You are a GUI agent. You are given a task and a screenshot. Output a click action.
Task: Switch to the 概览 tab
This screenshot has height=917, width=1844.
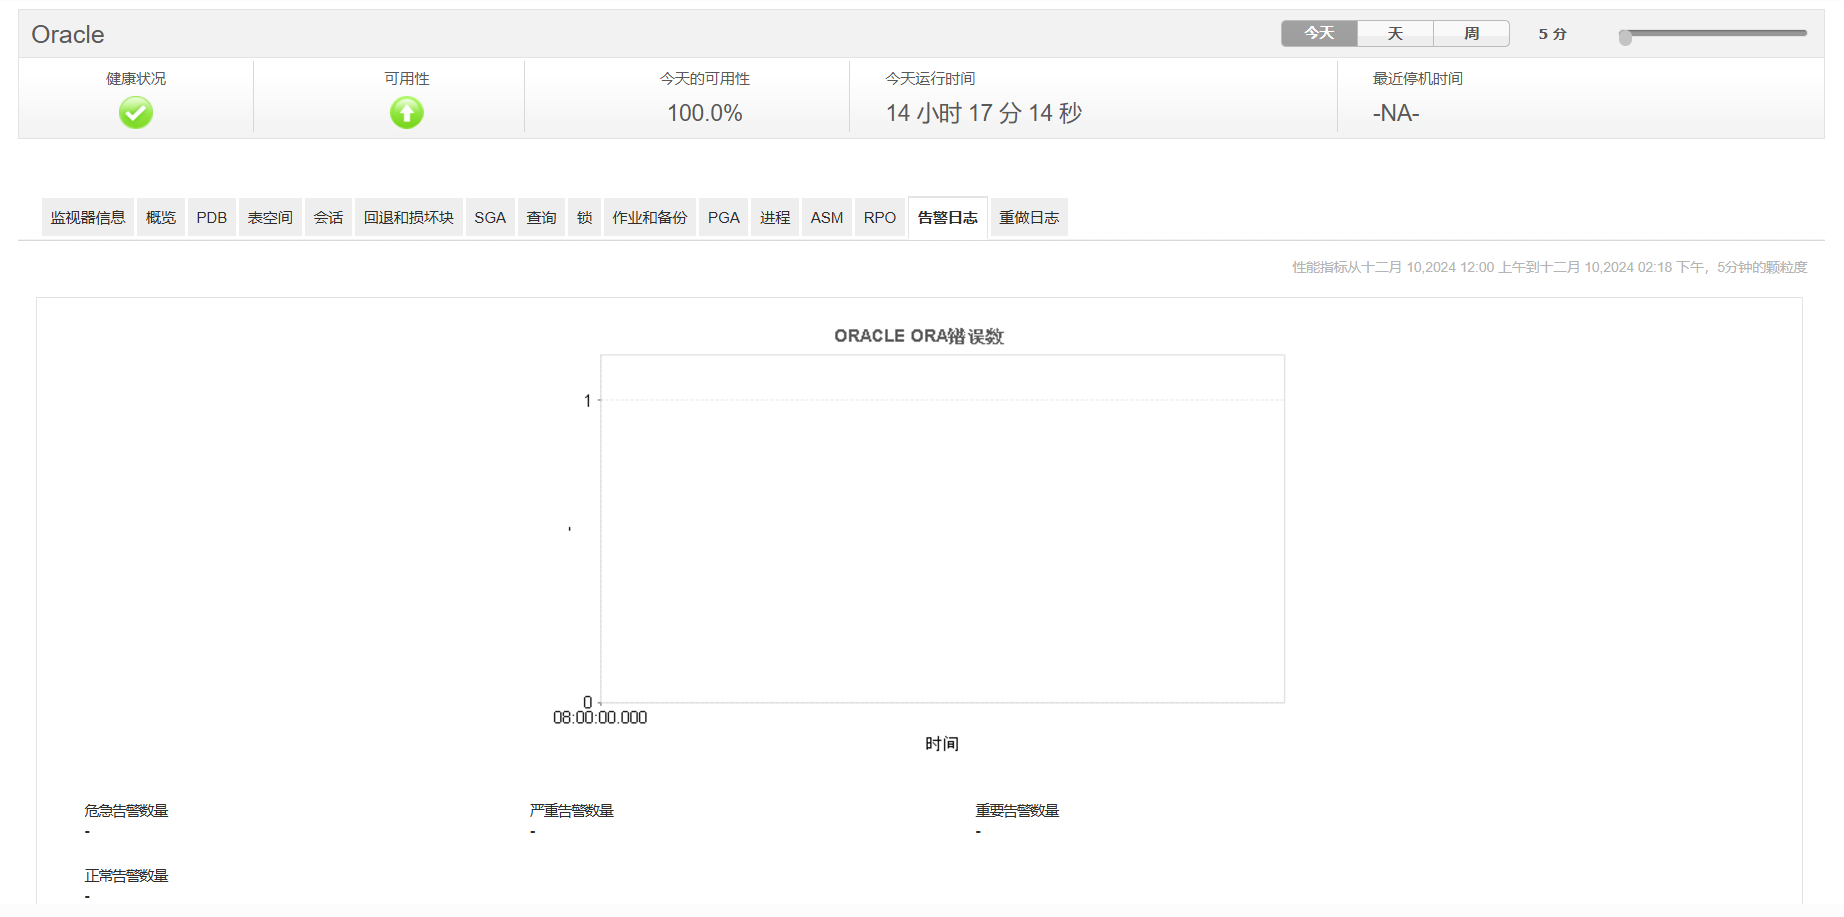pyautogui.click(x=161, y=217)
